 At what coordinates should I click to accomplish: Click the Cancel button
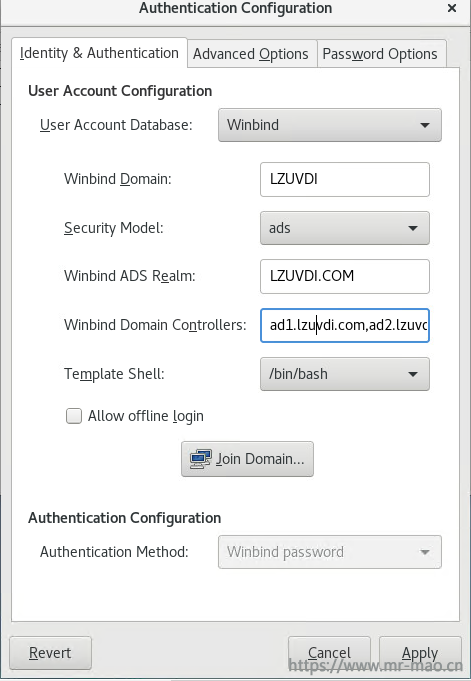[329, 653]
